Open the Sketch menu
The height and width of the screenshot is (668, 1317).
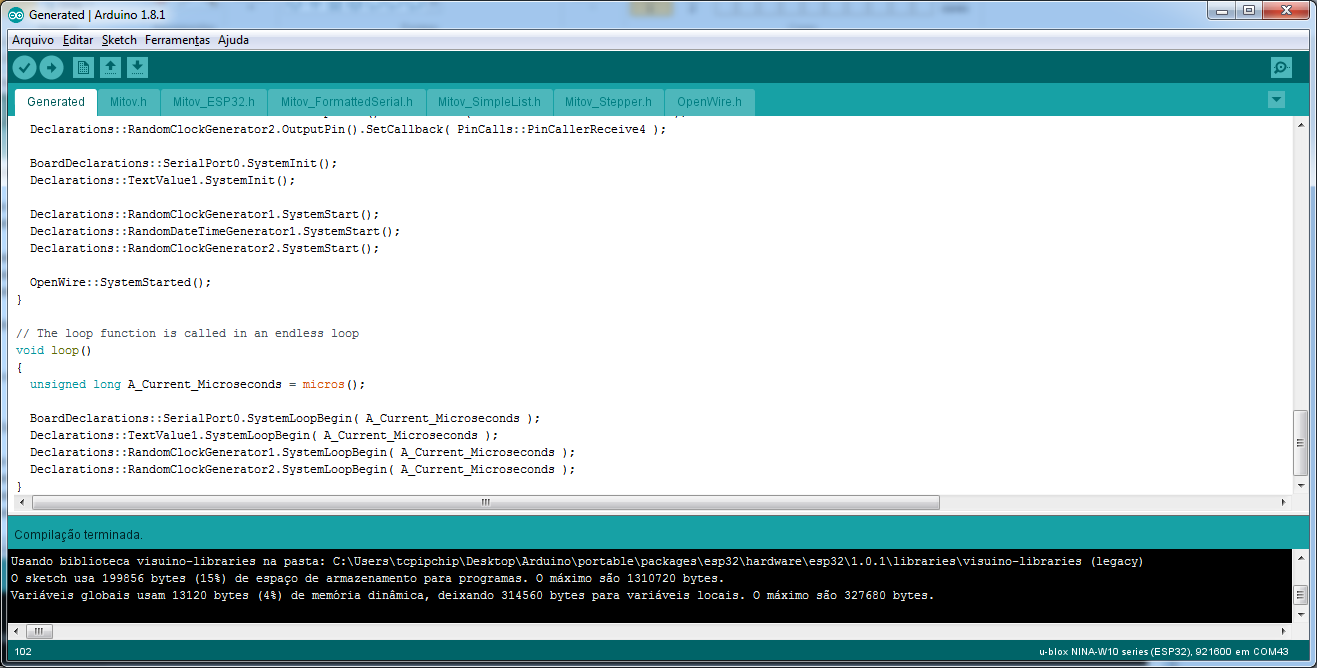(119, 40)
